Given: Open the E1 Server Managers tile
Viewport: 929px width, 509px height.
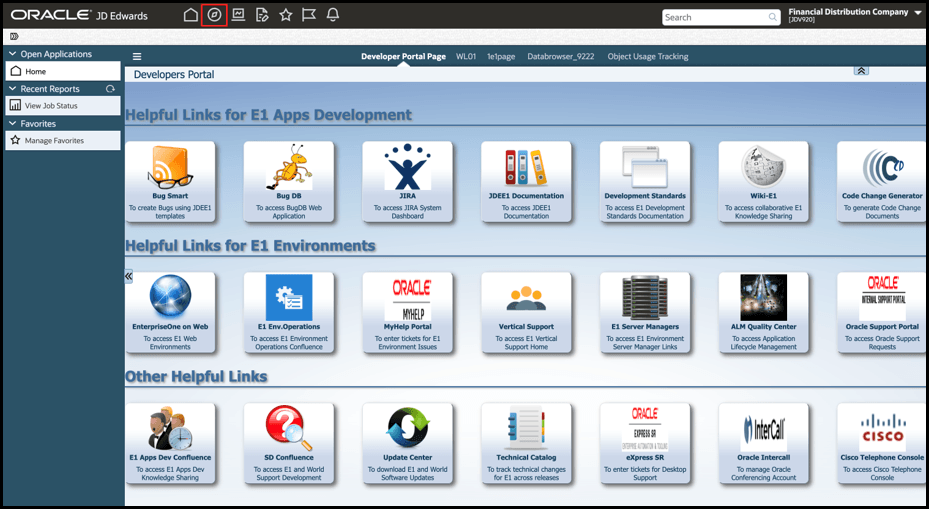Looking at the screenshot, I should point(645,313).
